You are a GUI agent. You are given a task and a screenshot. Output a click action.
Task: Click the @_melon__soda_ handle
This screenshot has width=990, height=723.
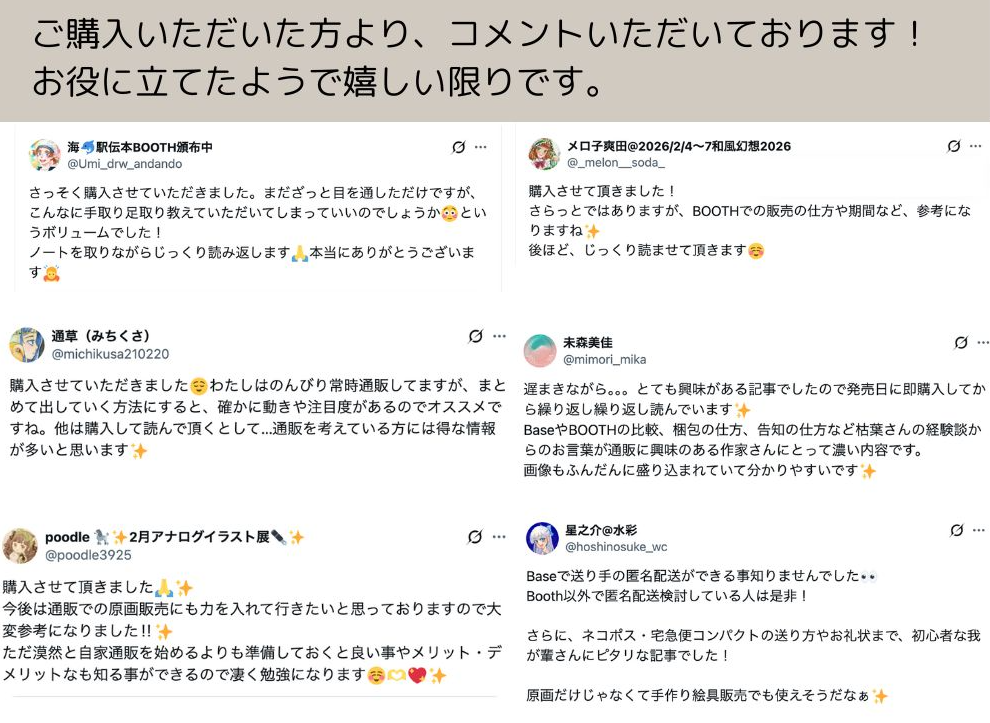(615, 163)
